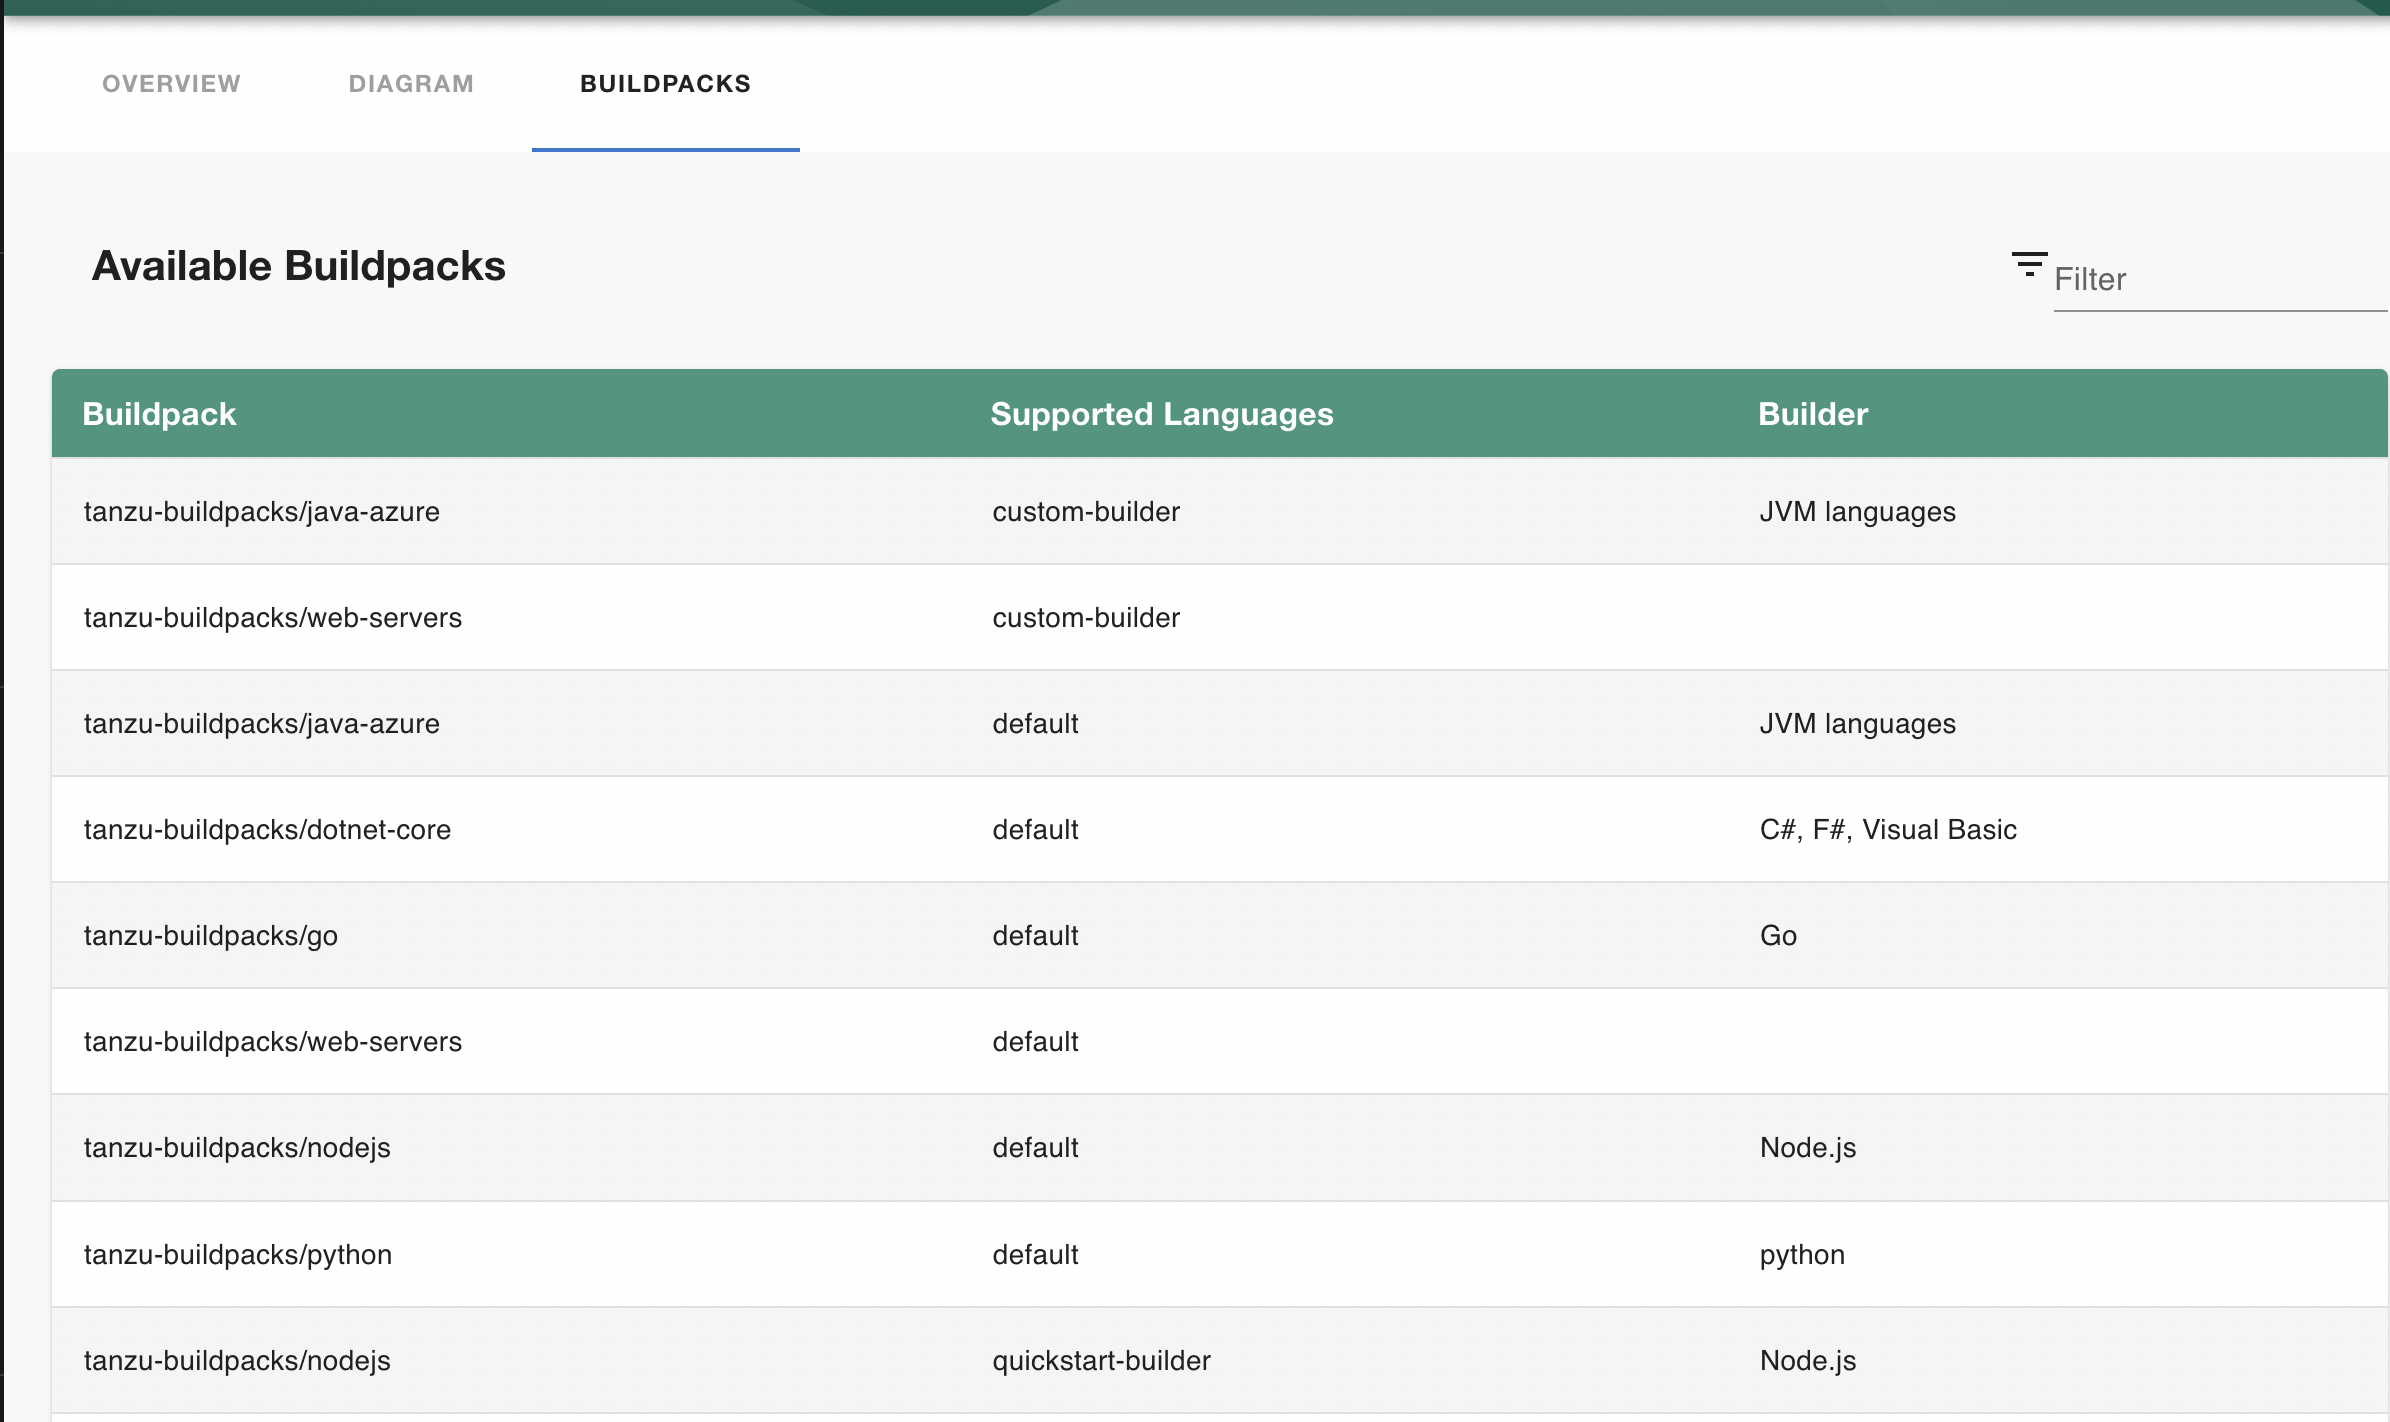Click the Supported Languages column header
The image size is (2390, 1422).
[x=1161, y=414]
